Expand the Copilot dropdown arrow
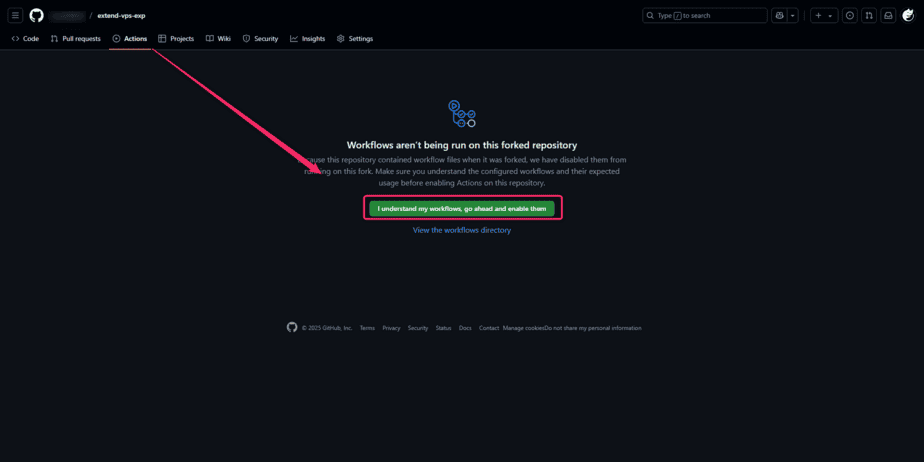924x462 pixels. (793, 15)
